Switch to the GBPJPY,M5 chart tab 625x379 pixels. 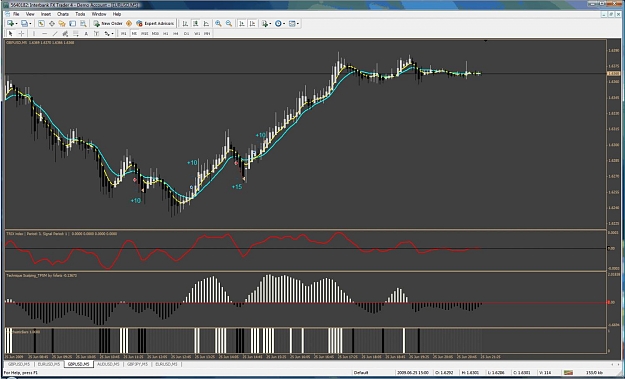(x=138, y=364)
